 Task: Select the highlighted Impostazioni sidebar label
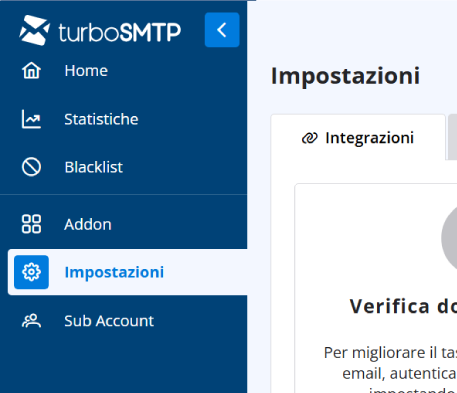114,272
